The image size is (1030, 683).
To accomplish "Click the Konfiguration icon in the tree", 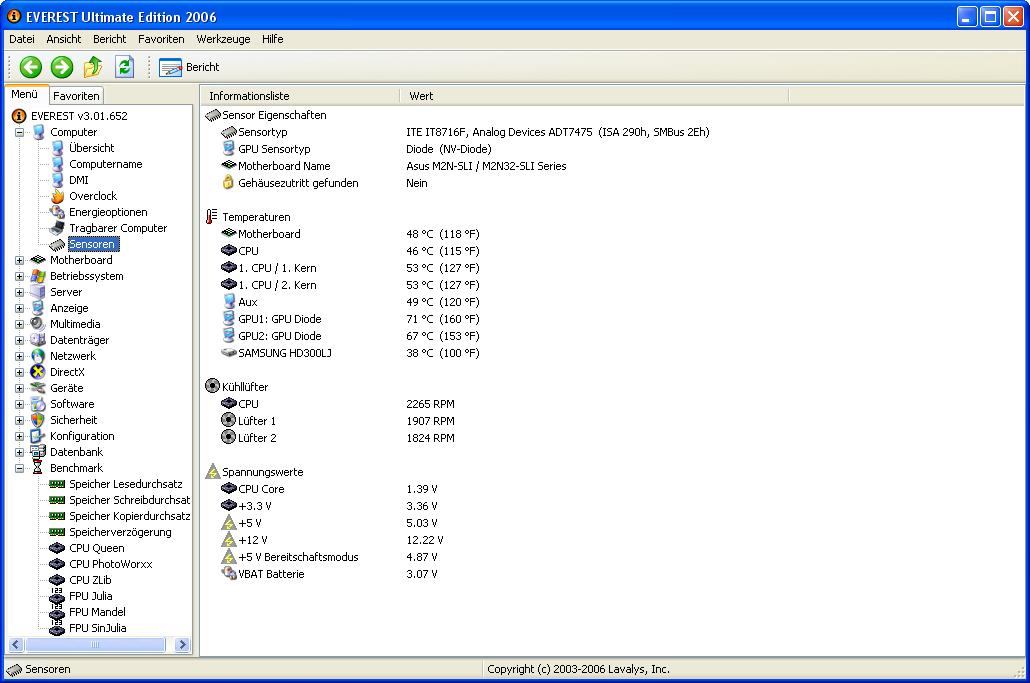I will tap(38, 436).
